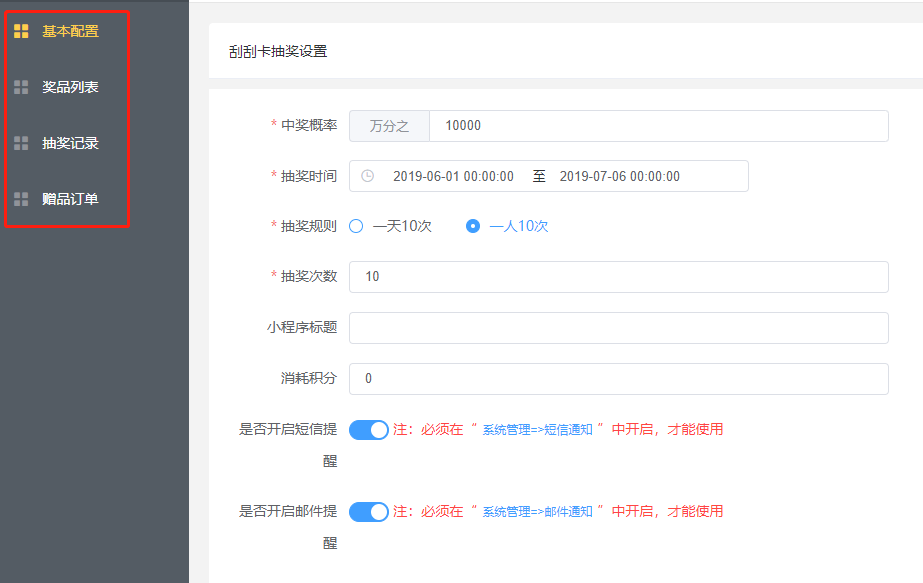Click the 消耗积分 input field
Viewport: 923px width, 583px height.
[618, 379]
